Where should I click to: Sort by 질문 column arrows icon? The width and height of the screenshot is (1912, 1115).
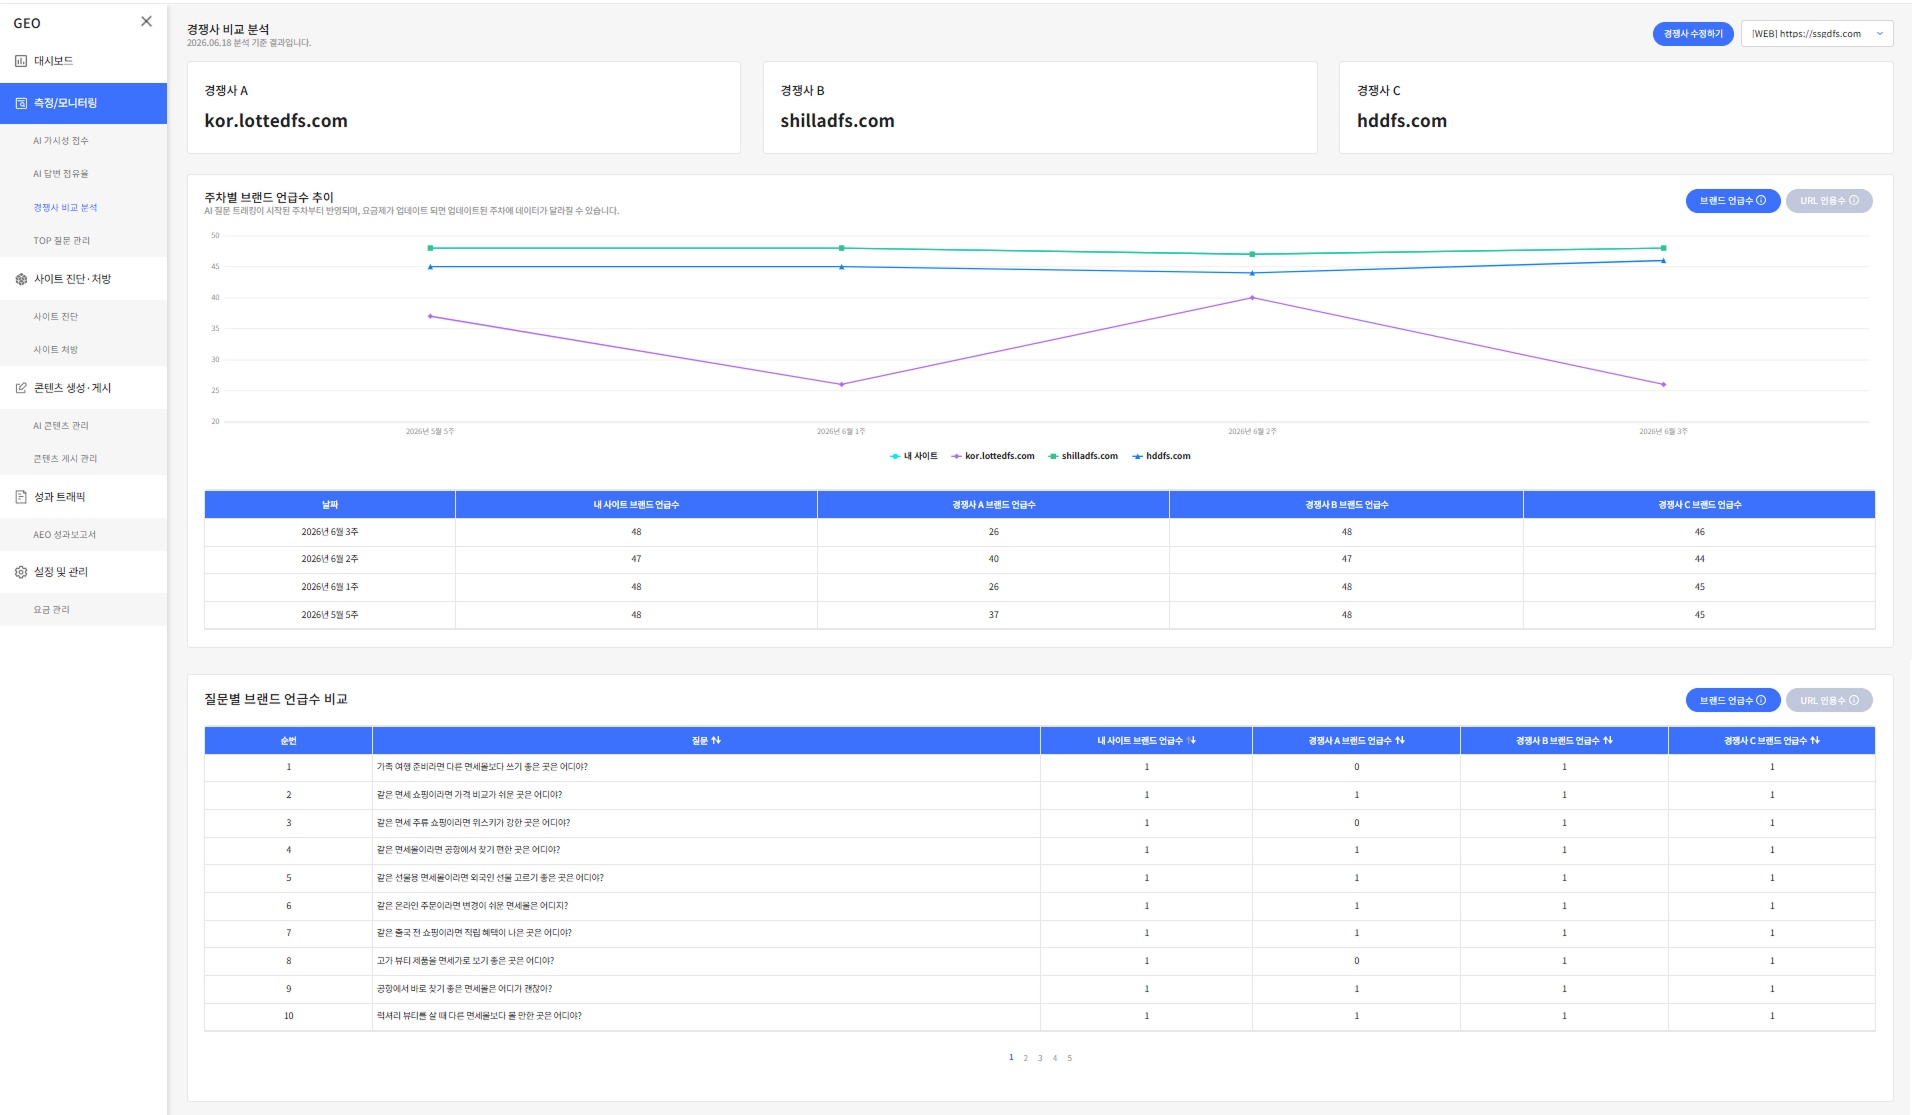(x=716, y=741)
